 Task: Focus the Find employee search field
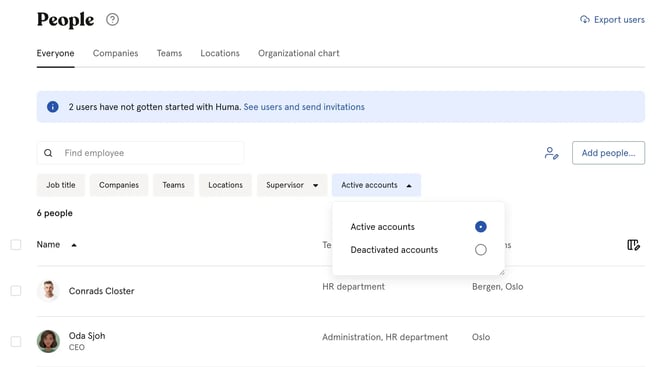(x=140, y=153)
